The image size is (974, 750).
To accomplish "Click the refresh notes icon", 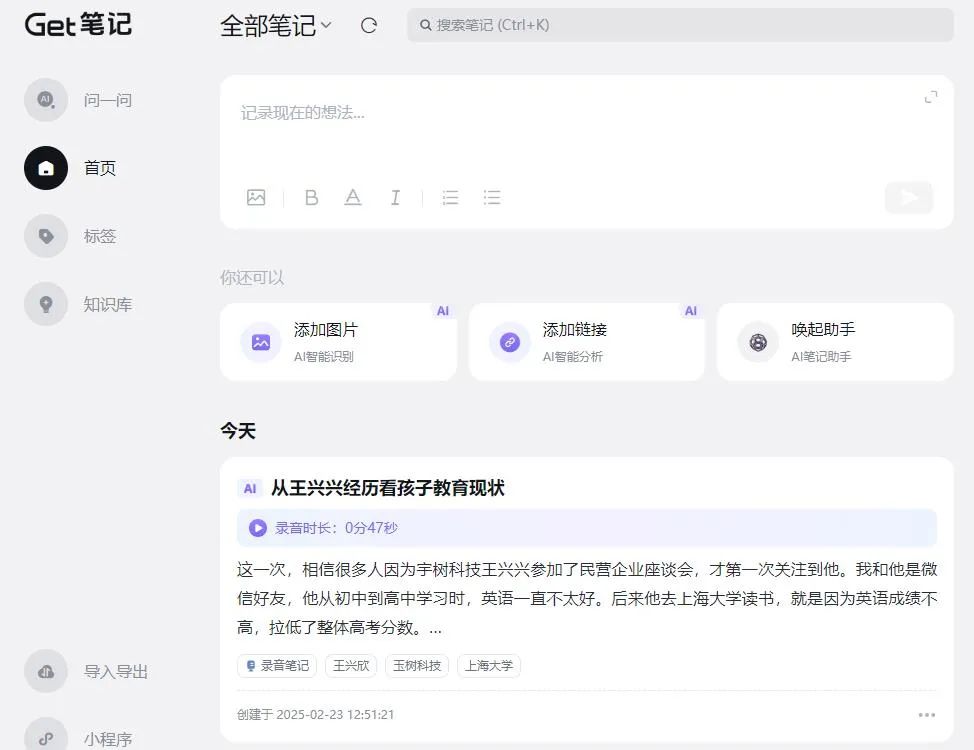I will click(x=369, y=25).
